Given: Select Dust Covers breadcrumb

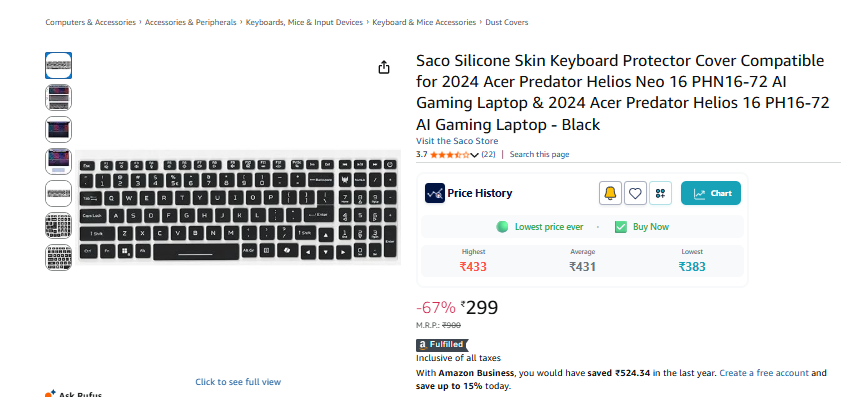Looking at the screenshot, I should [506, 22].
